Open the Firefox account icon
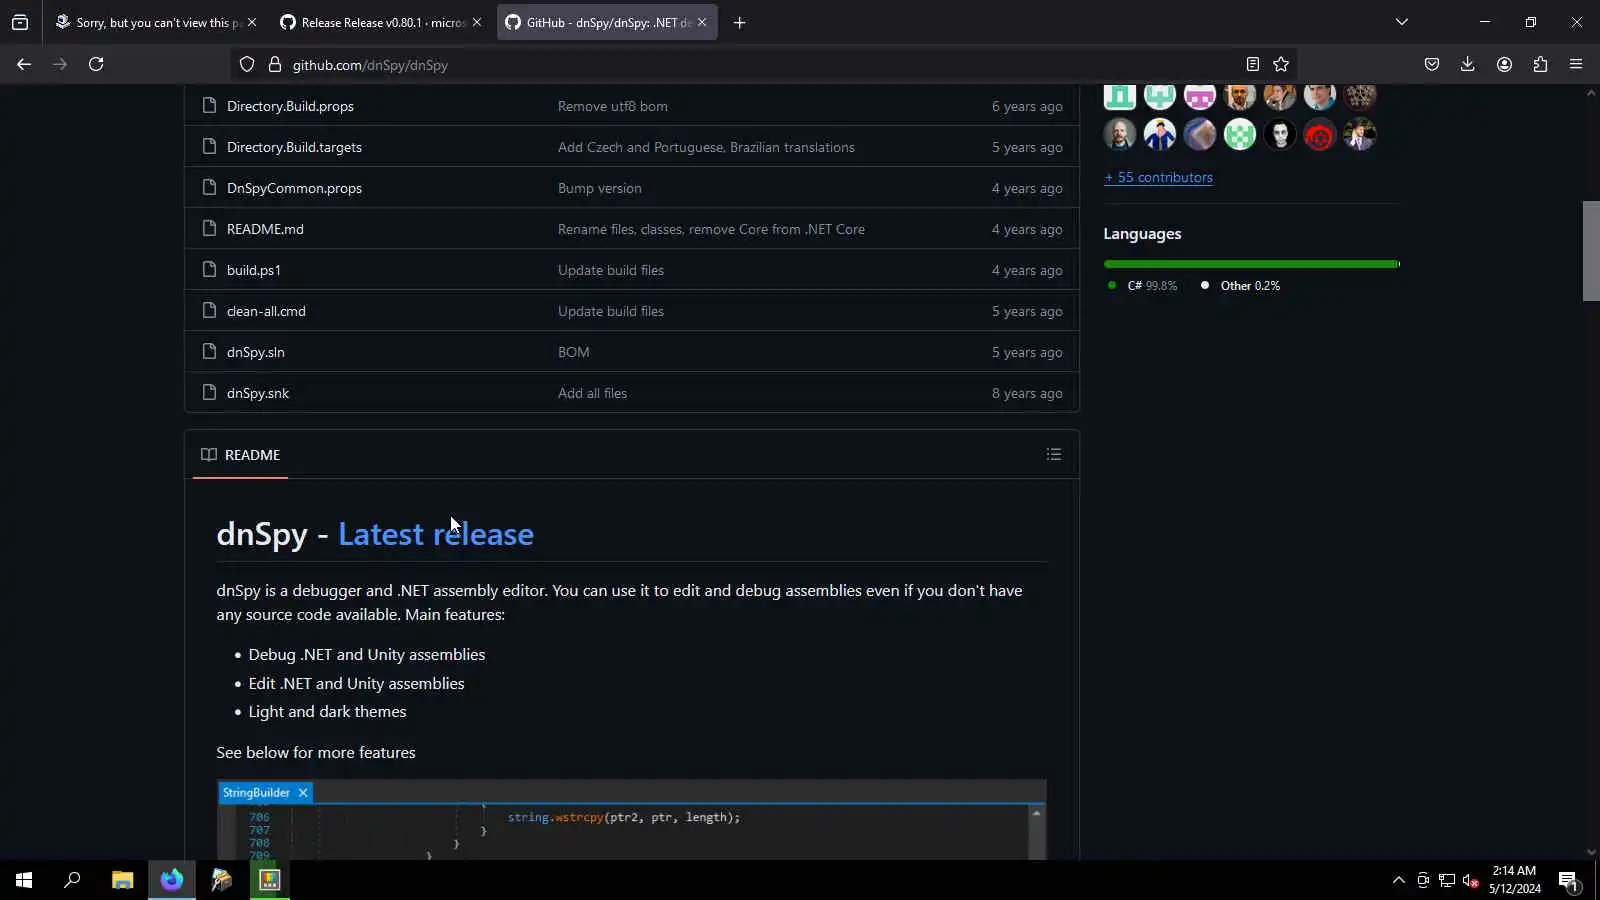 coord(1504,64)
